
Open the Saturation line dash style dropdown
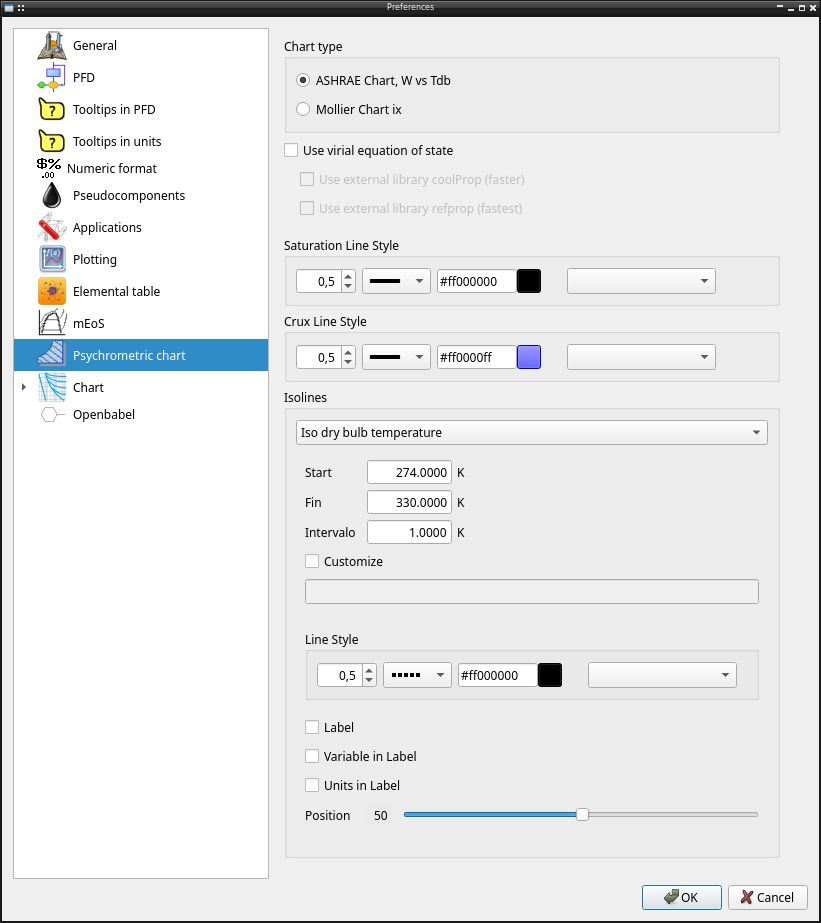click(x=396, y=281)
